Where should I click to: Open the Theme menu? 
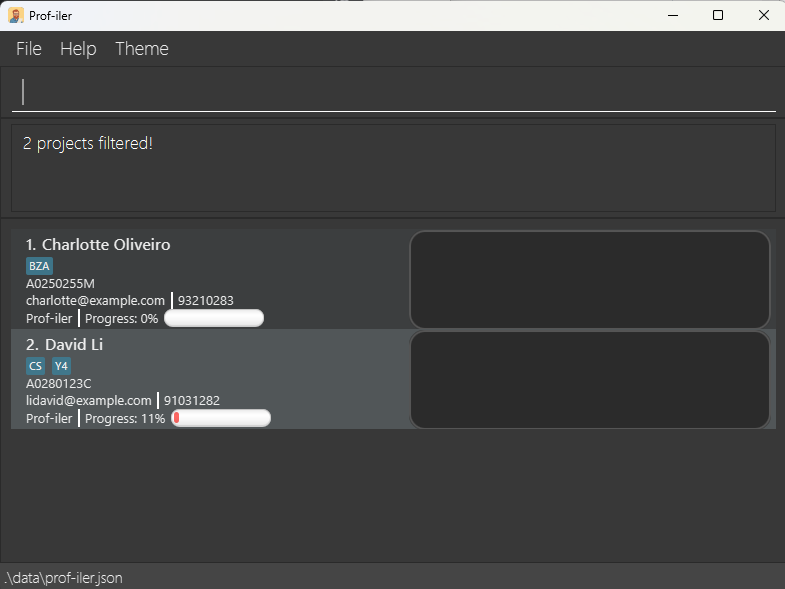(142, 49)
